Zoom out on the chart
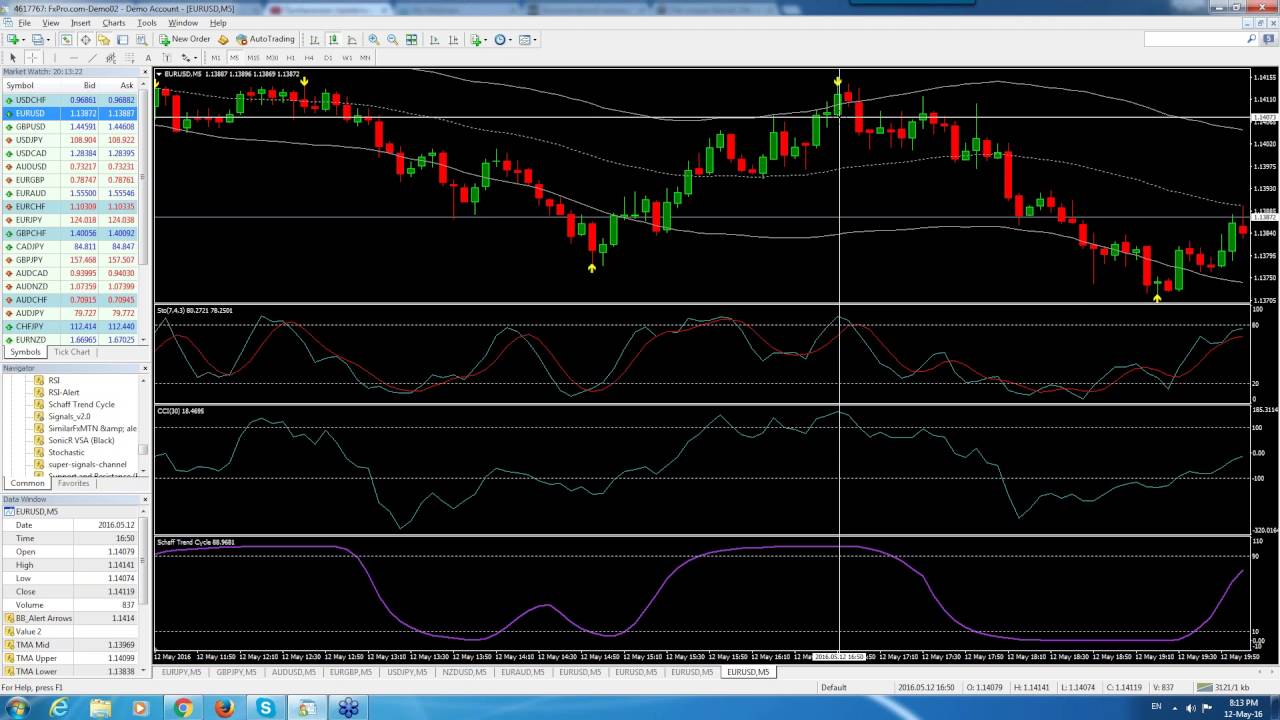The width and height of the screenshot is (1280, 720). [x=392, y=40]
